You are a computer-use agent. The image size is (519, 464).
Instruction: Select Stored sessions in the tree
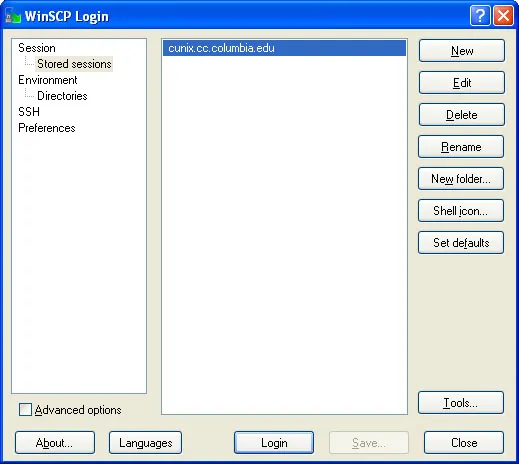click(74, 64)
